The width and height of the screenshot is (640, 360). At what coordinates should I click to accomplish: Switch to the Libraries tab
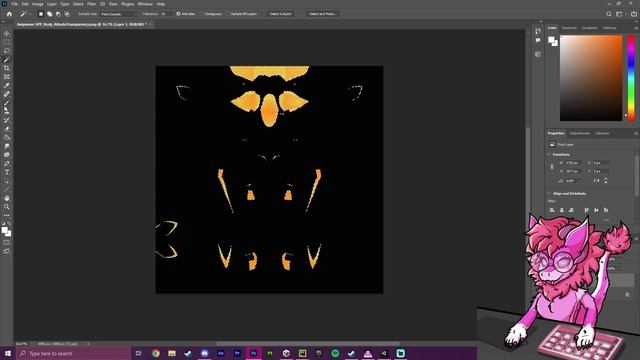(602, 133)
